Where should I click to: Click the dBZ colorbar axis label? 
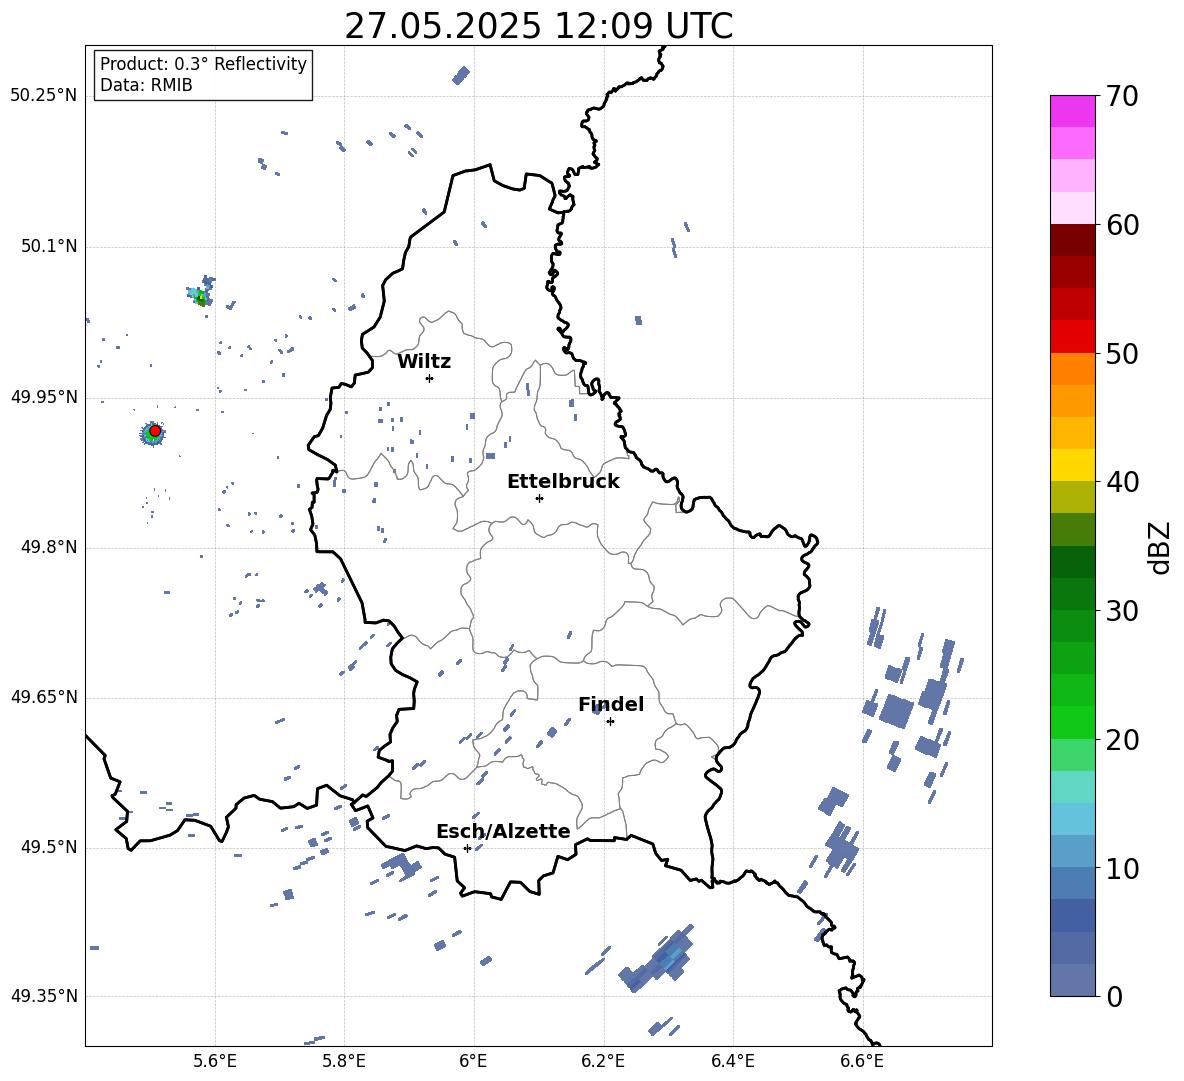coord(1161,547)
